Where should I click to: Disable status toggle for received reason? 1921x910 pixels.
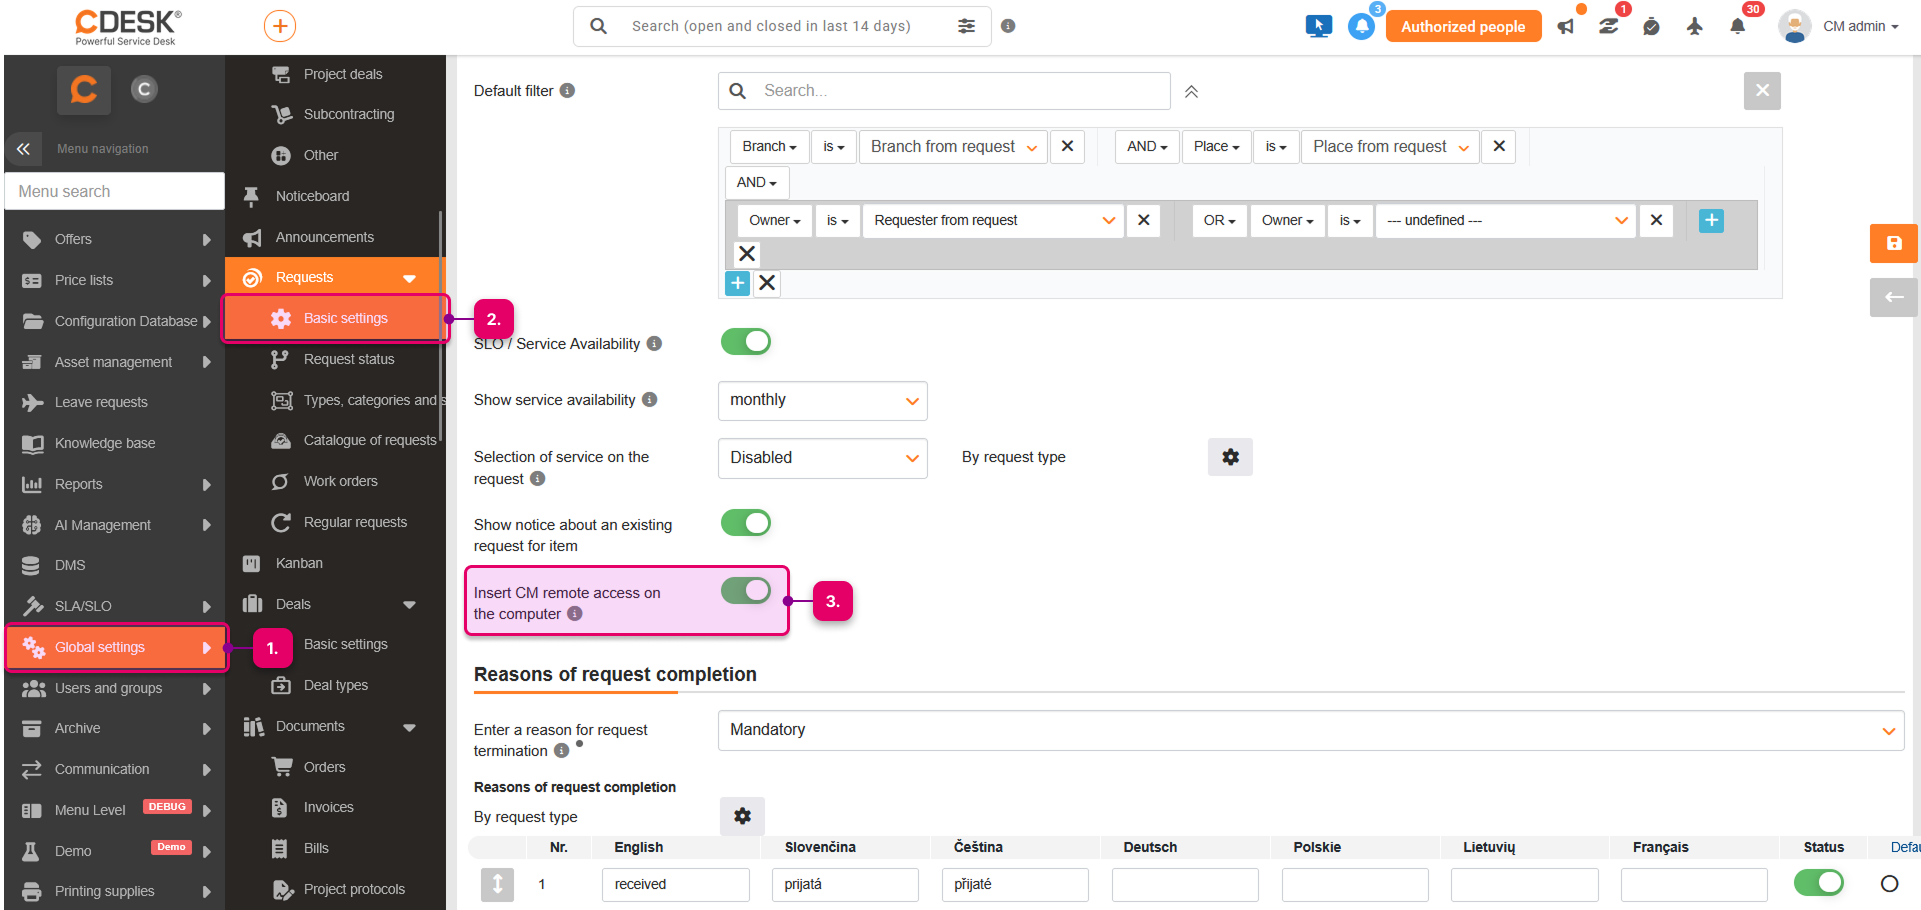pyautogui.click(x=1818, y=883)
